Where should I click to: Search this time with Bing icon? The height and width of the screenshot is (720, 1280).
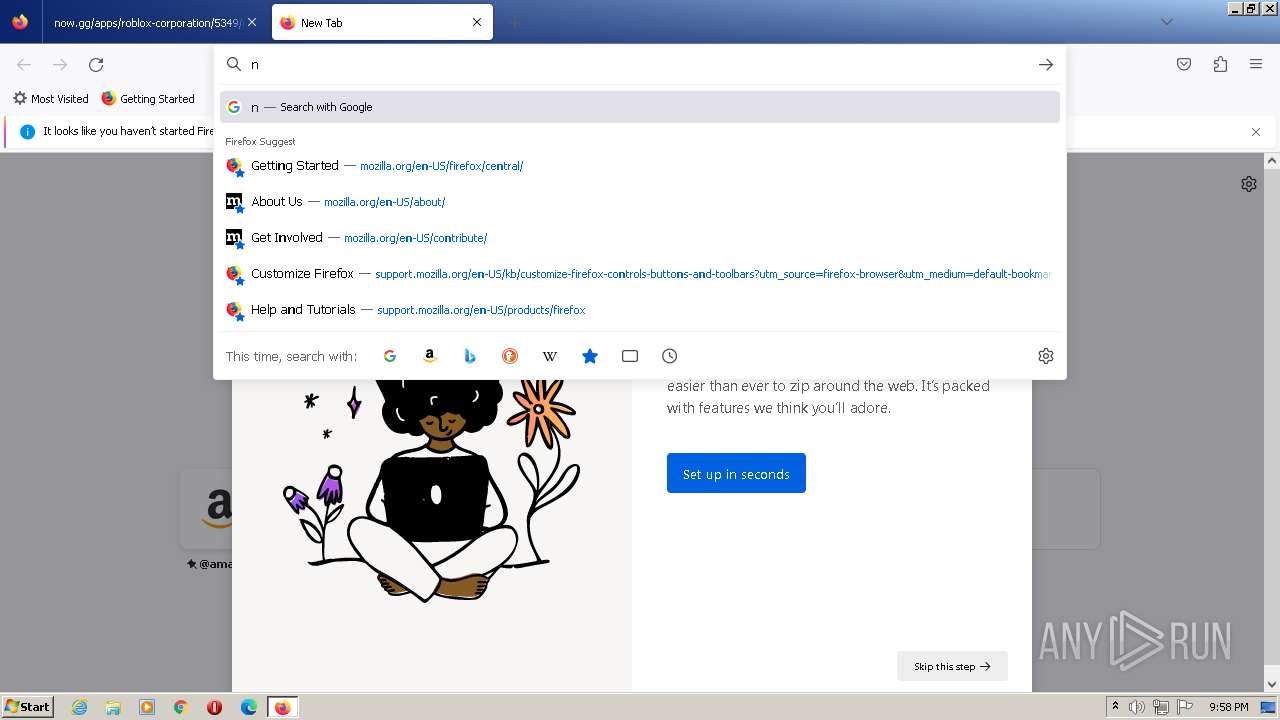[470, 356]
